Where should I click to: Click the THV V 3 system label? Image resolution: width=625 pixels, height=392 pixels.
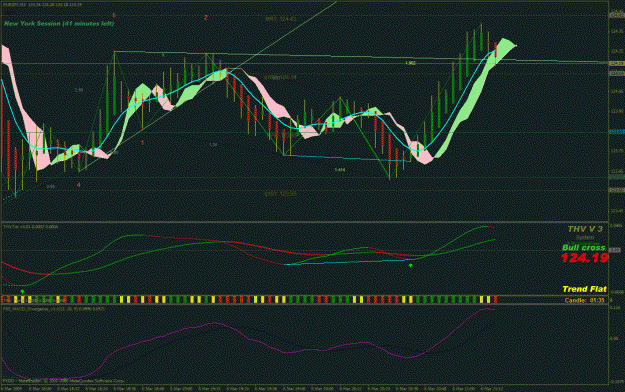click(585, 229)
